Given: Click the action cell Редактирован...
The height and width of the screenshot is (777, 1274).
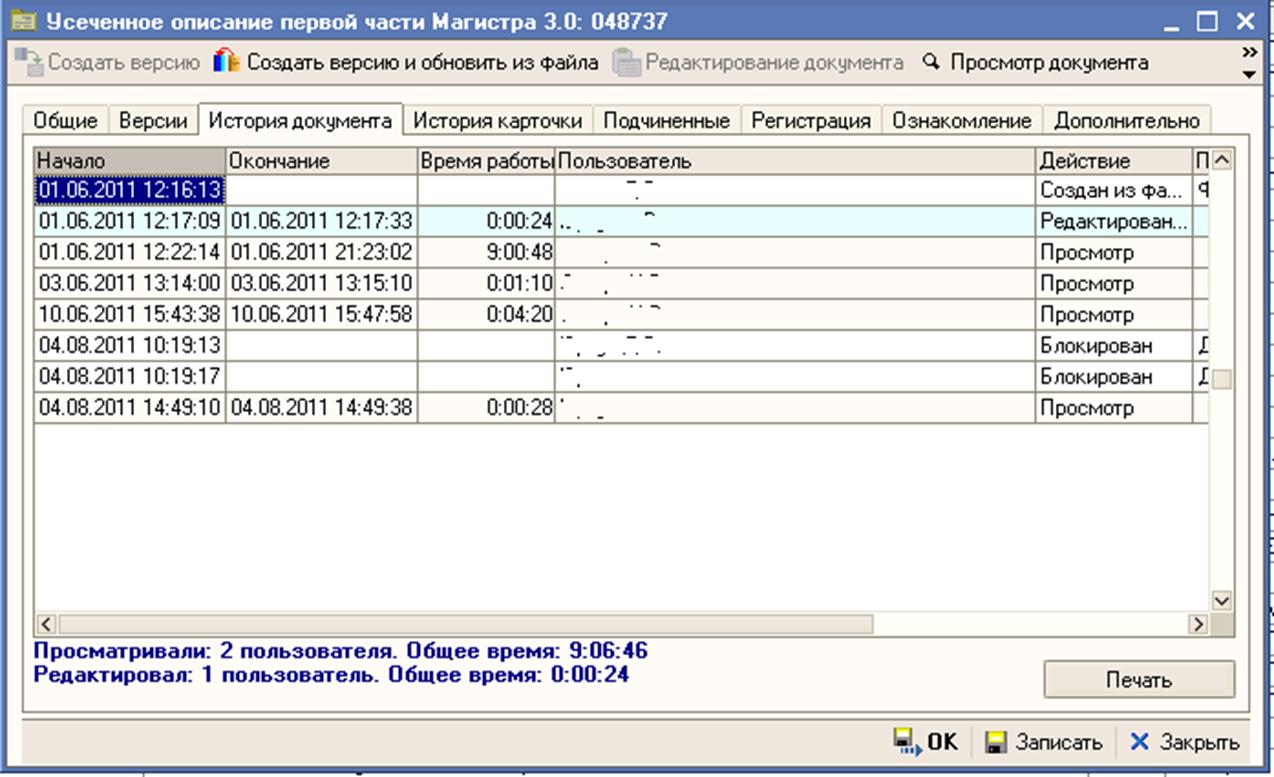Looking at the screenshot, I should 1113,221.
